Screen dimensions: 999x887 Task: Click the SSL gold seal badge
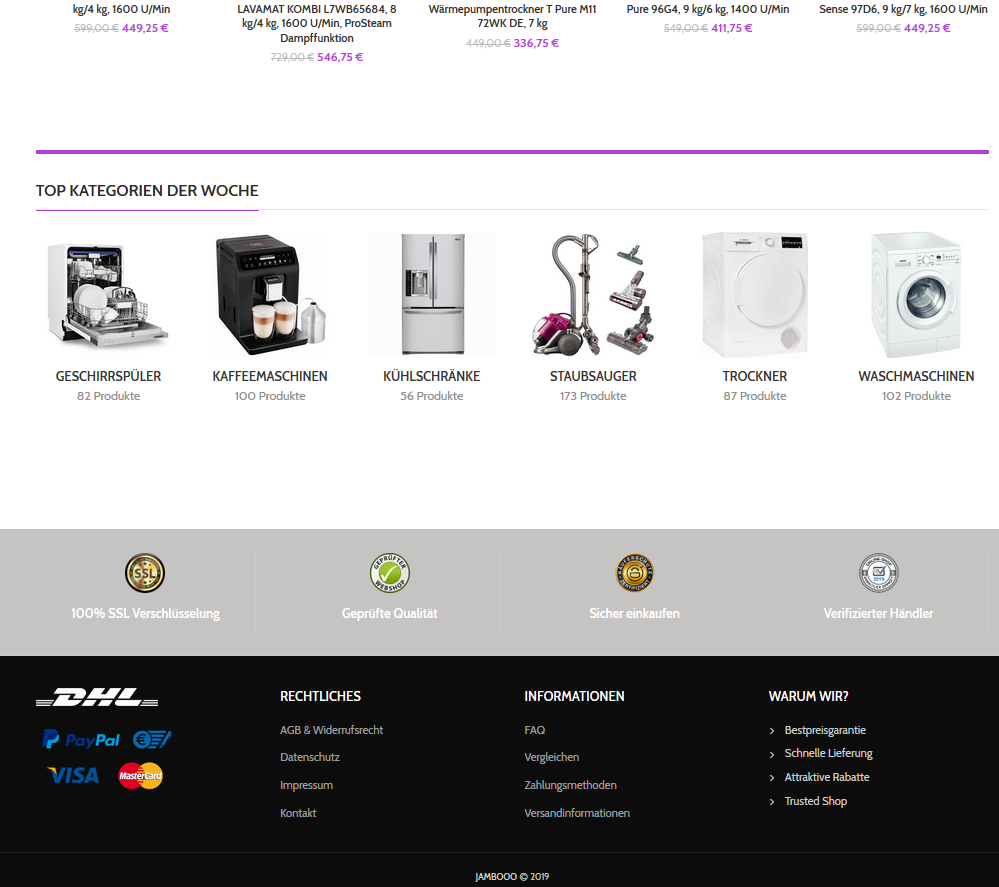(145, 573)
